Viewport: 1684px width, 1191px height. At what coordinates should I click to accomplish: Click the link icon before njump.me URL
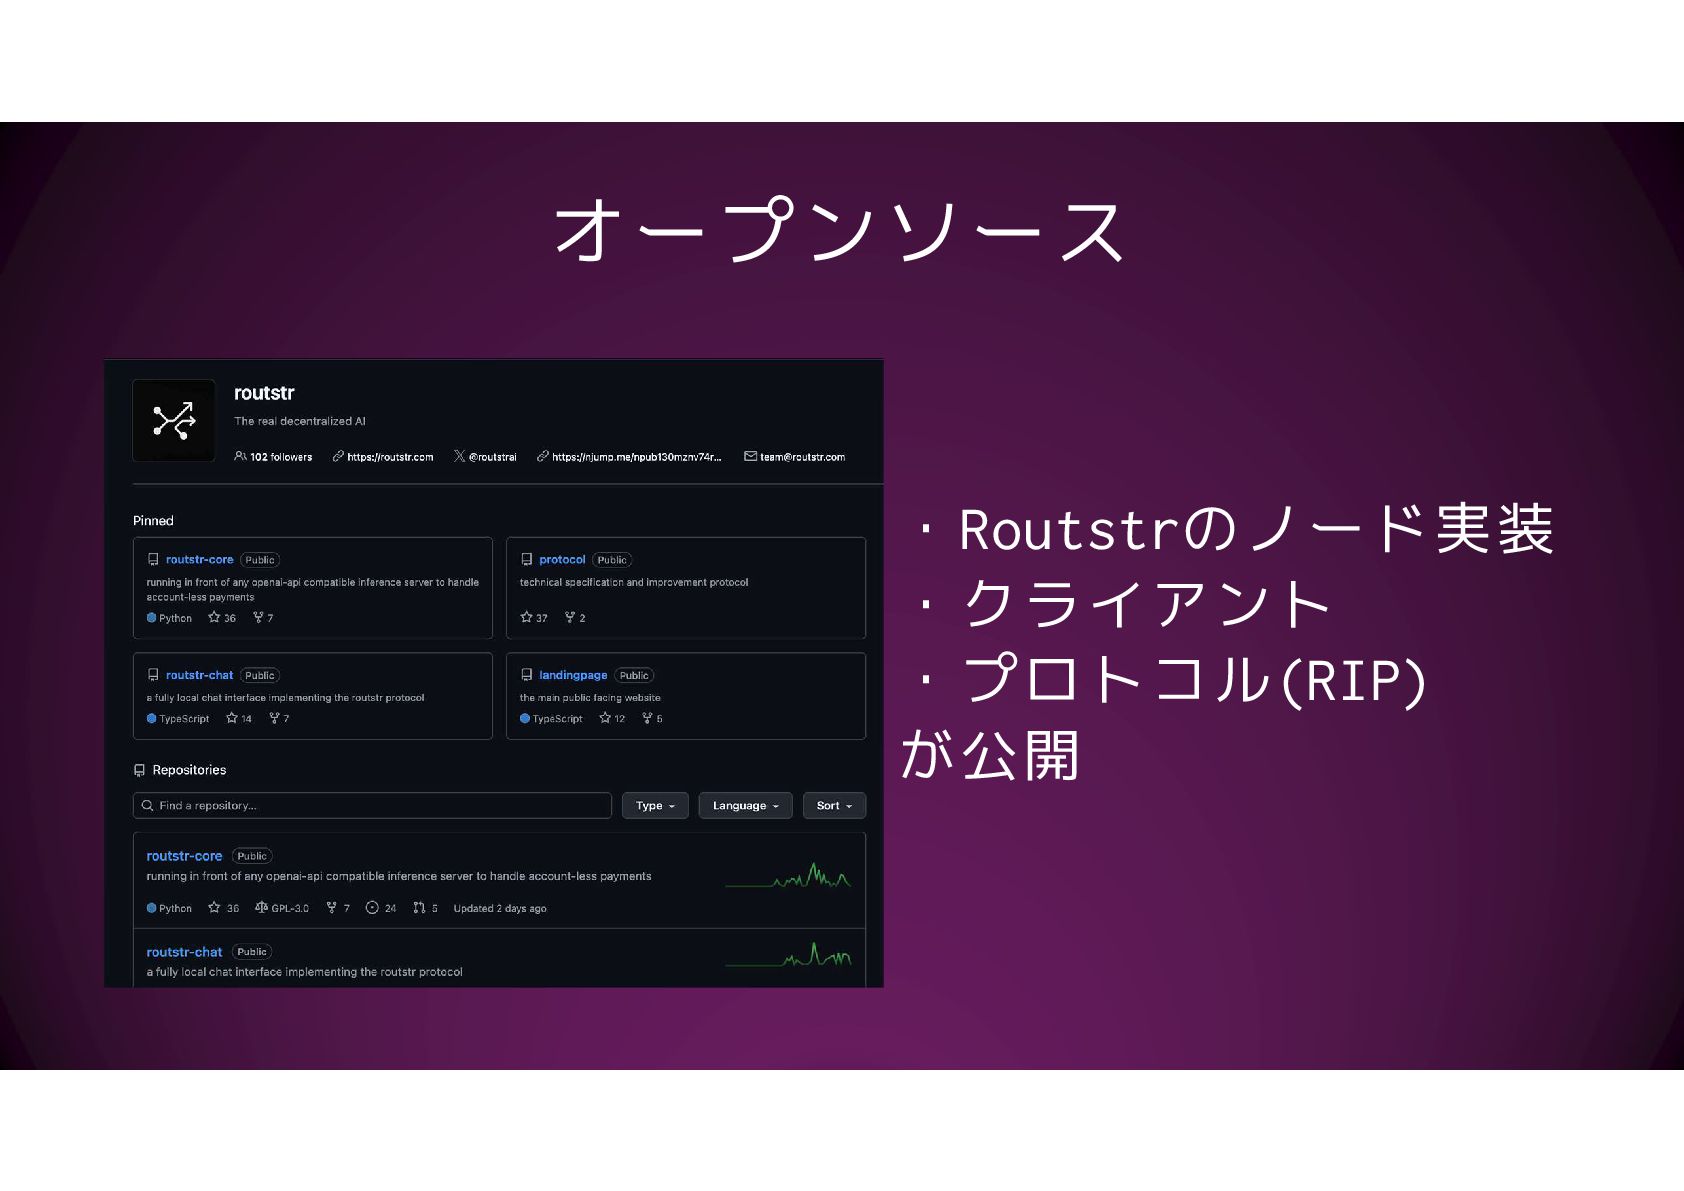pyautogui.click(x=542, y=456)
